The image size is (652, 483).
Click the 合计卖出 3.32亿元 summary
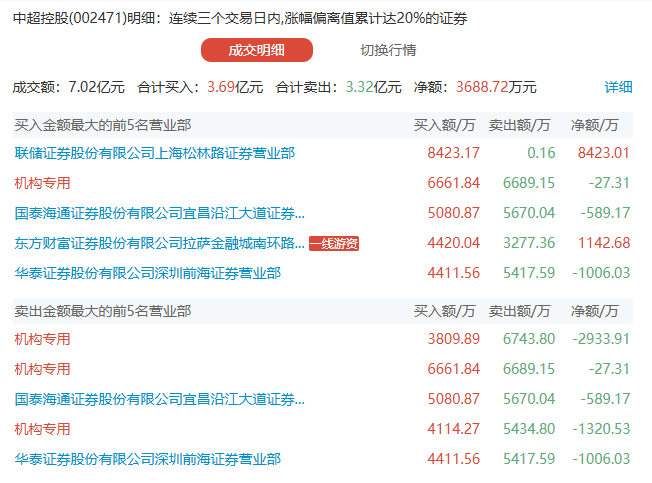pos(338,87)
